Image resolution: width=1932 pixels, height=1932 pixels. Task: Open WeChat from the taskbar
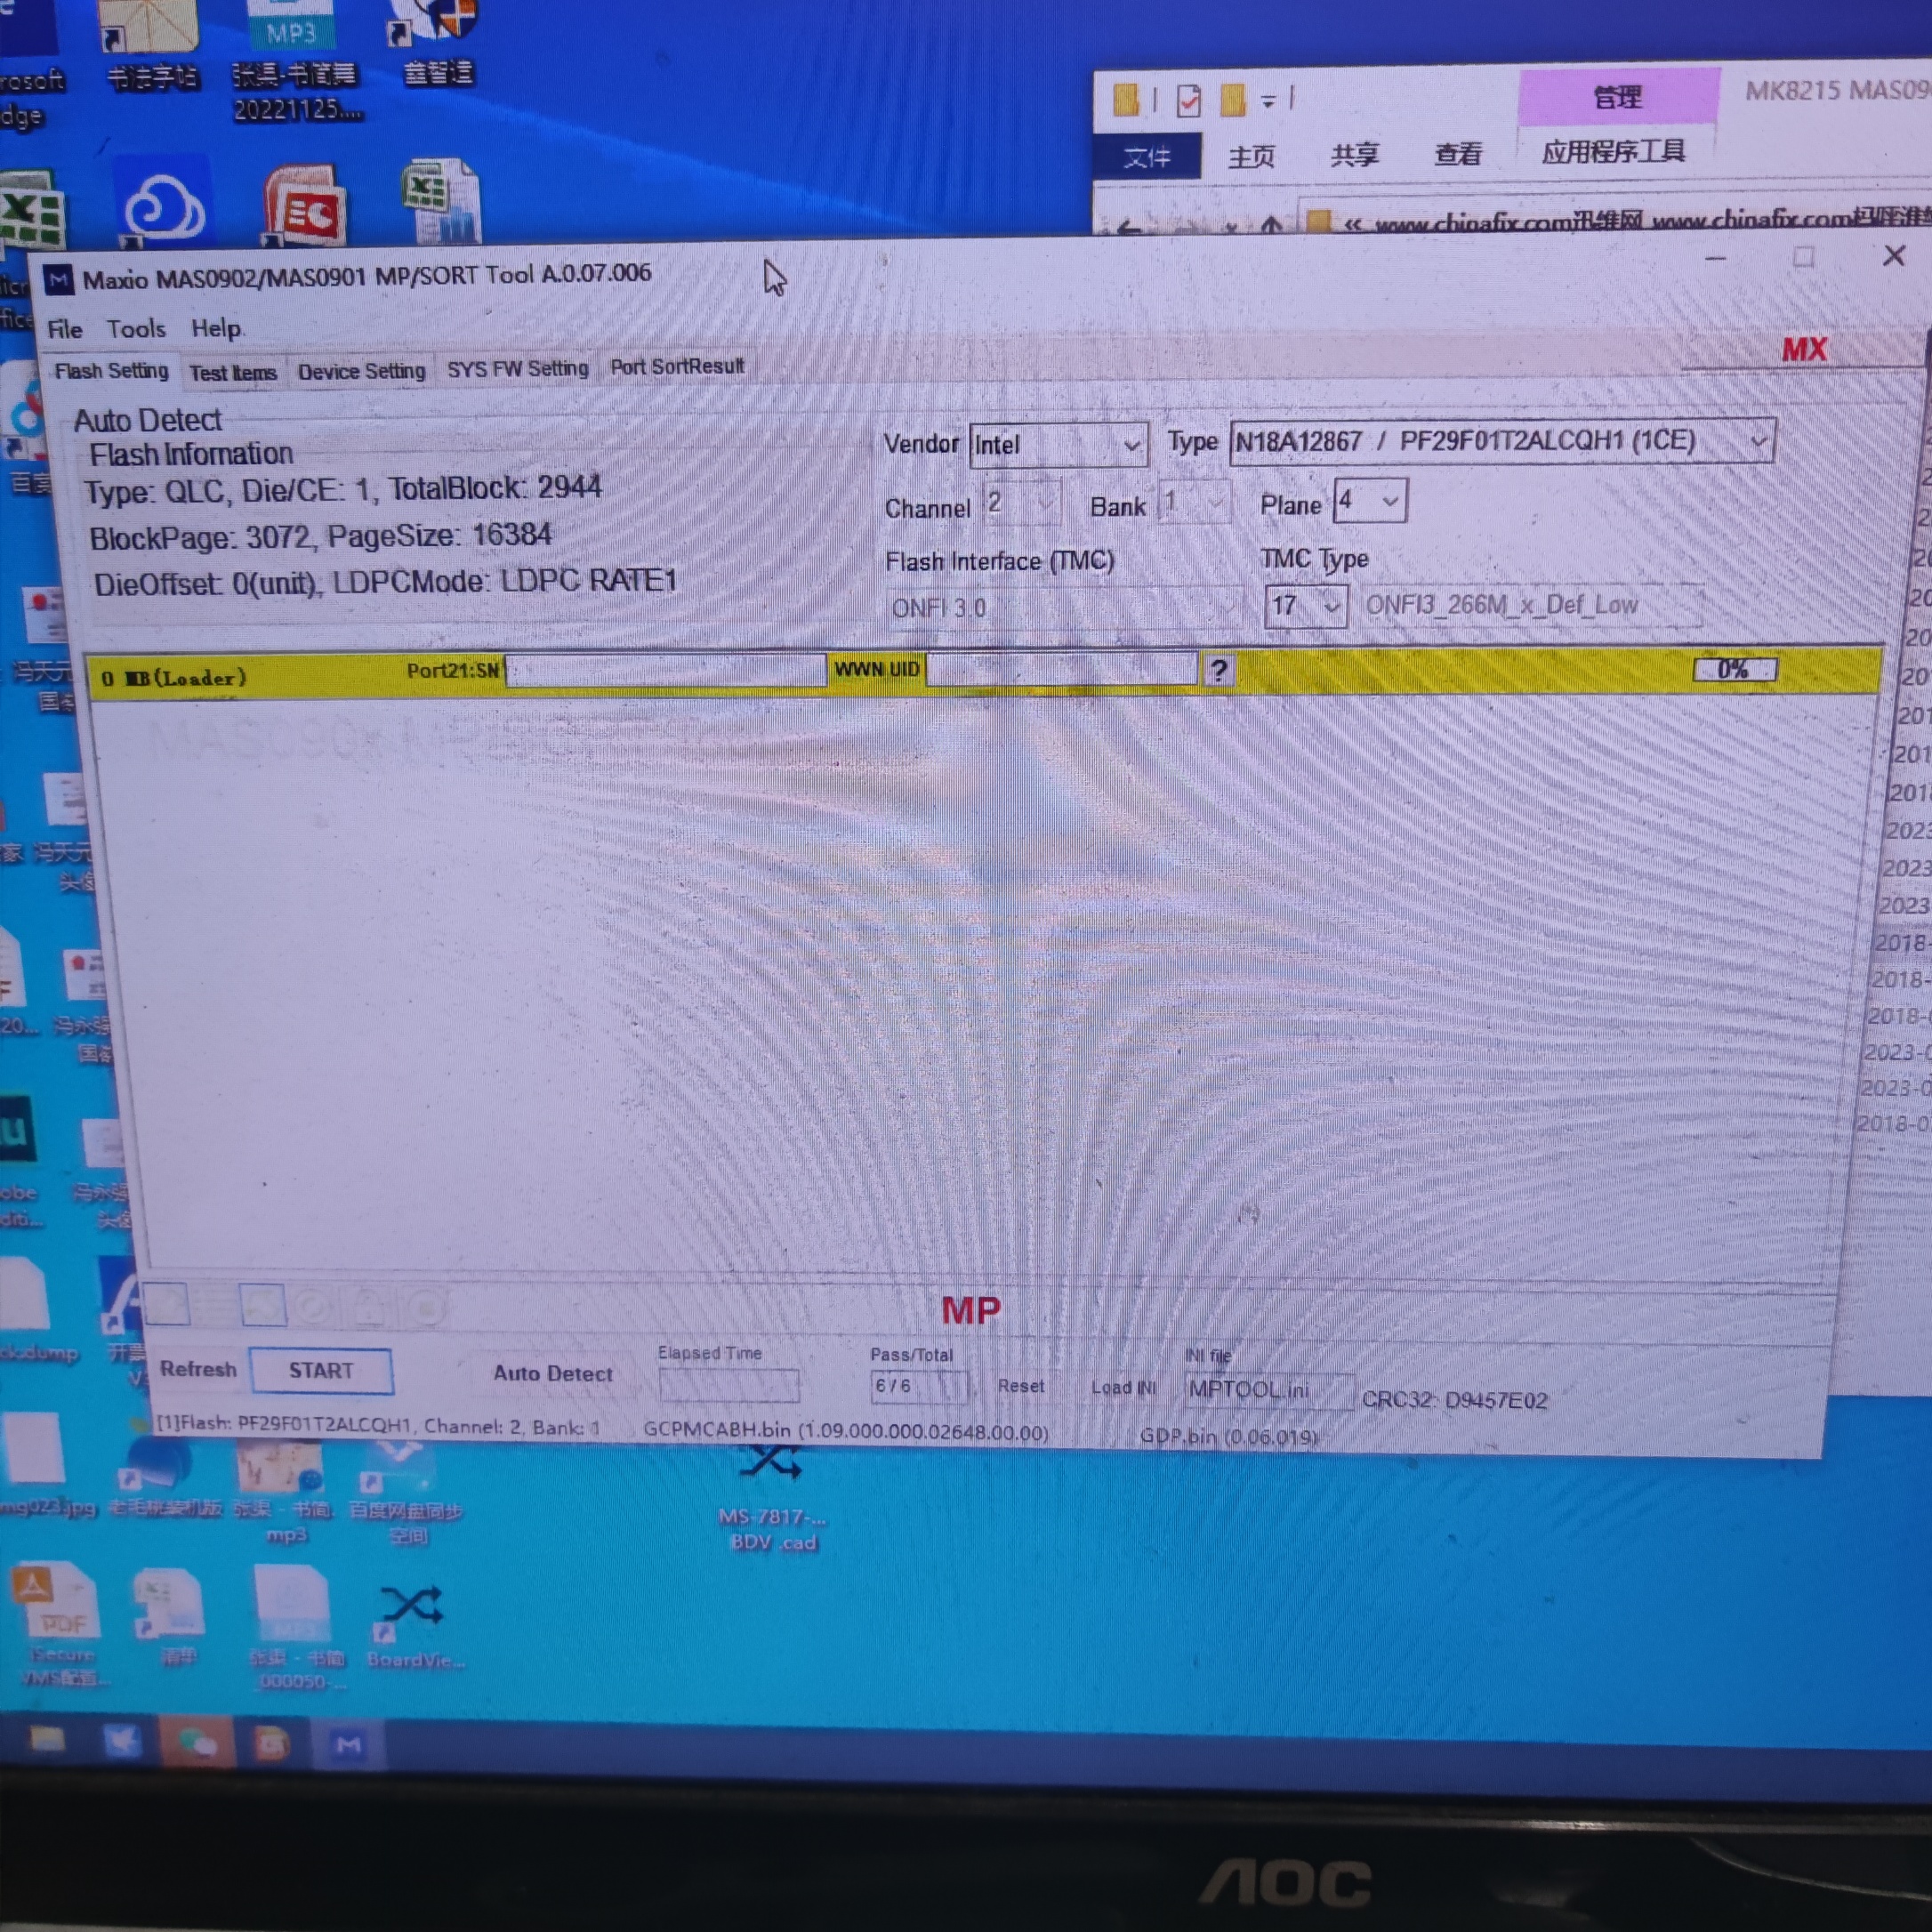tap(197, 1743)
